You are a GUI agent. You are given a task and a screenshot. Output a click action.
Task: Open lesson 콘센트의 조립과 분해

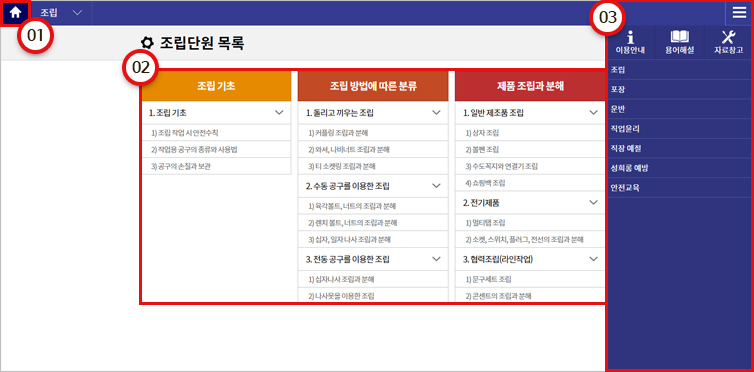click(x=530, y=295)
